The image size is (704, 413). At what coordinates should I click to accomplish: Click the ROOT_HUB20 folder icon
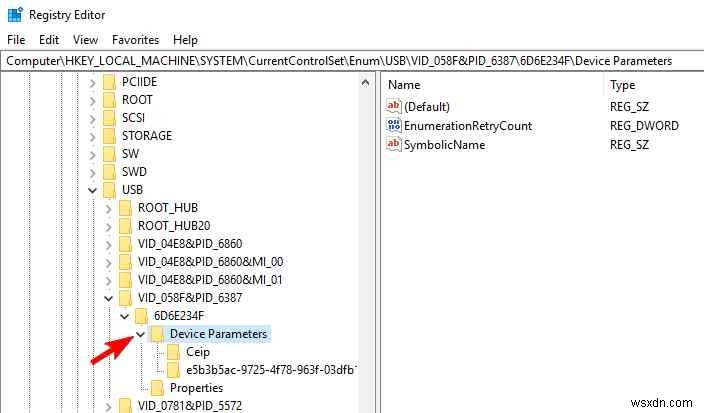click(x=125, y=226)
